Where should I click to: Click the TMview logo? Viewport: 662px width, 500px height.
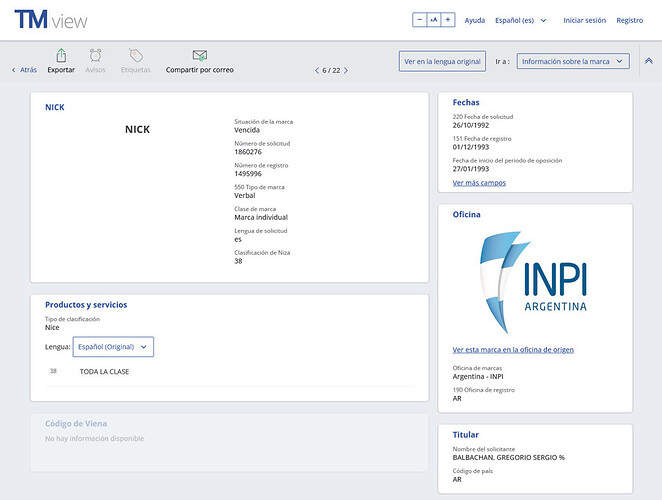coord(50,20)
